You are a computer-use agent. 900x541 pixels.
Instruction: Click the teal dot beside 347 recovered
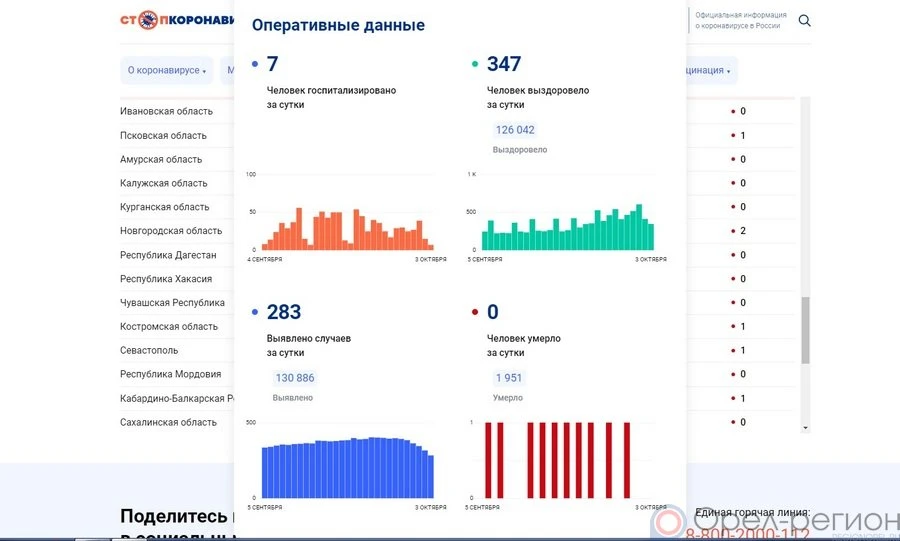pyautogui.click(x=475, y=65)
